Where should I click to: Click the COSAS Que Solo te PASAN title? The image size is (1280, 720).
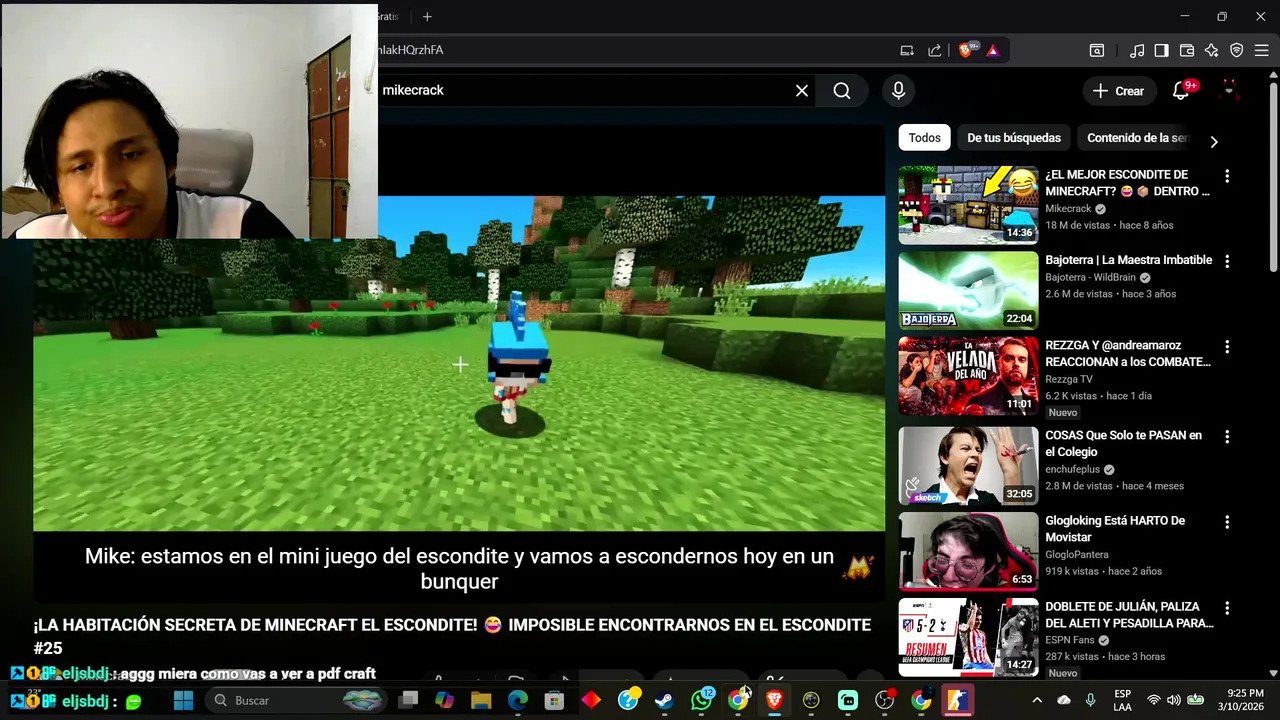pyautogui.click(x=1123, y=444)
